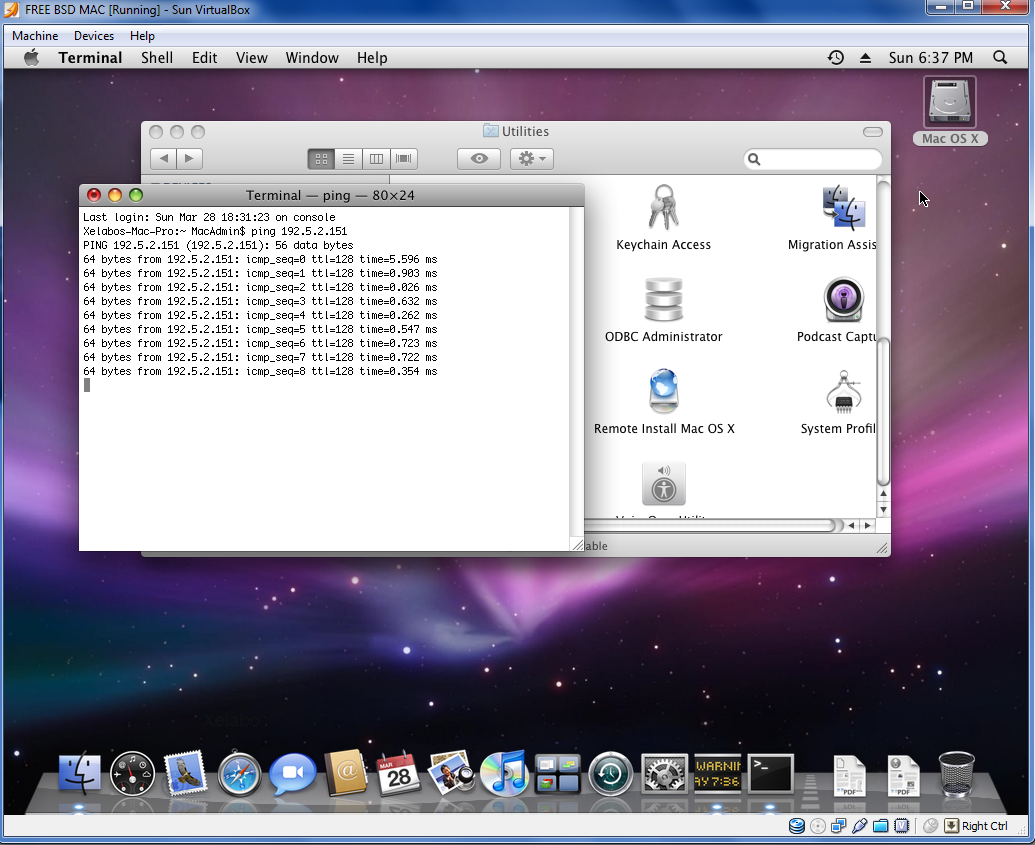Click the Quick Look eye button

[x=479, y=159]
